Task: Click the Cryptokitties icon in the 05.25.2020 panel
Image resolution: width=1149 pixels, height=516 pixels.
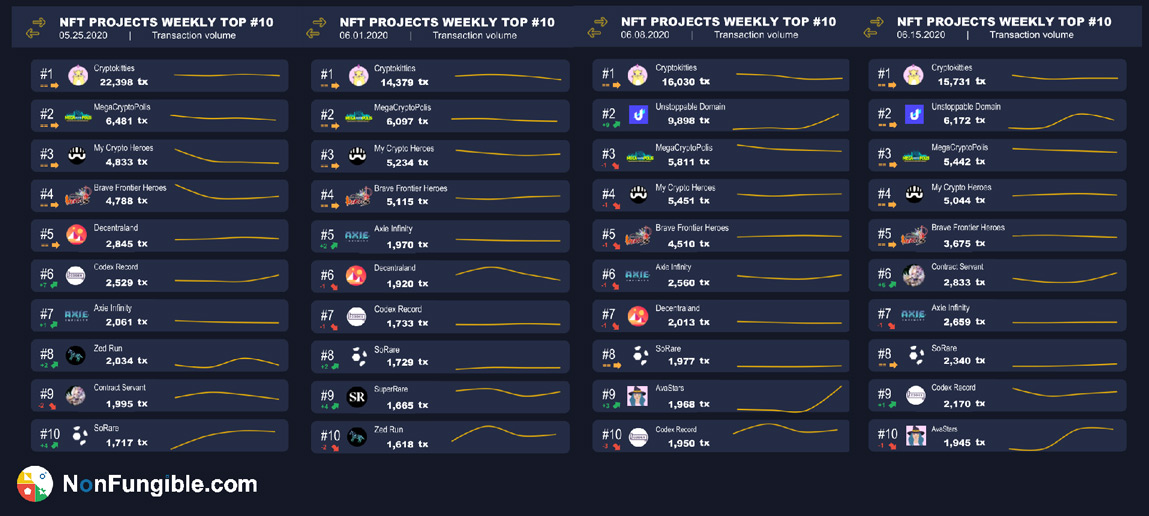Action: tap(78, 75)
